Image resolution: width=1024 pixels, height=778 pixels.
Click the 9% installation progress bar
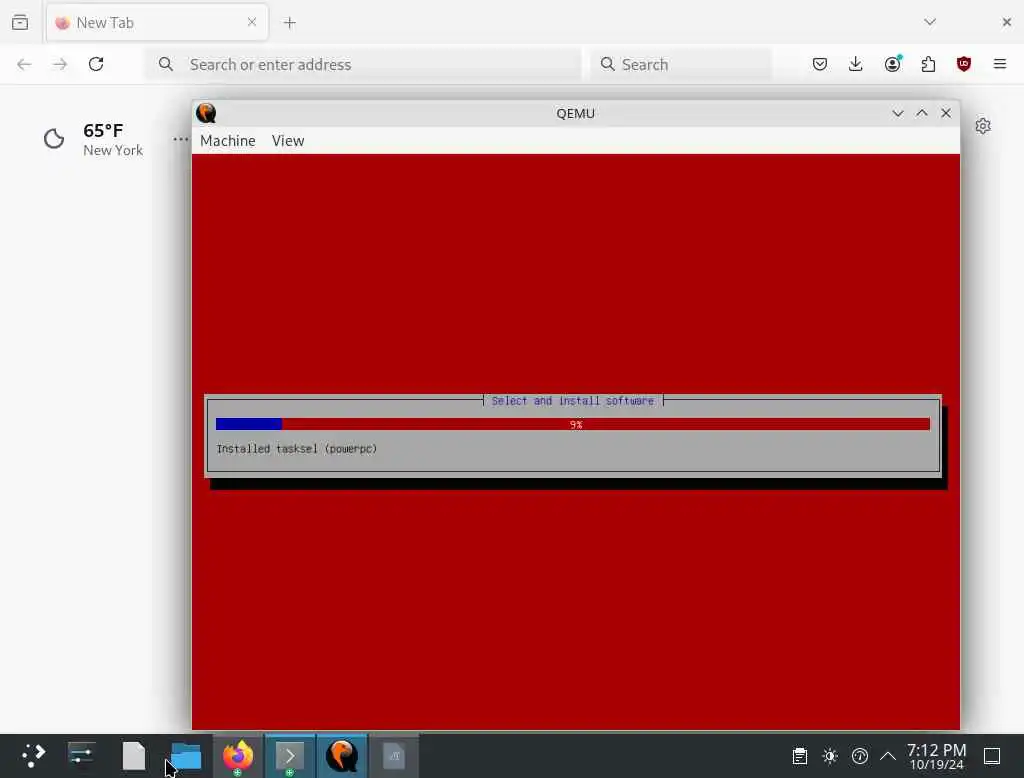pyautogui.click(x=573, y=425)
